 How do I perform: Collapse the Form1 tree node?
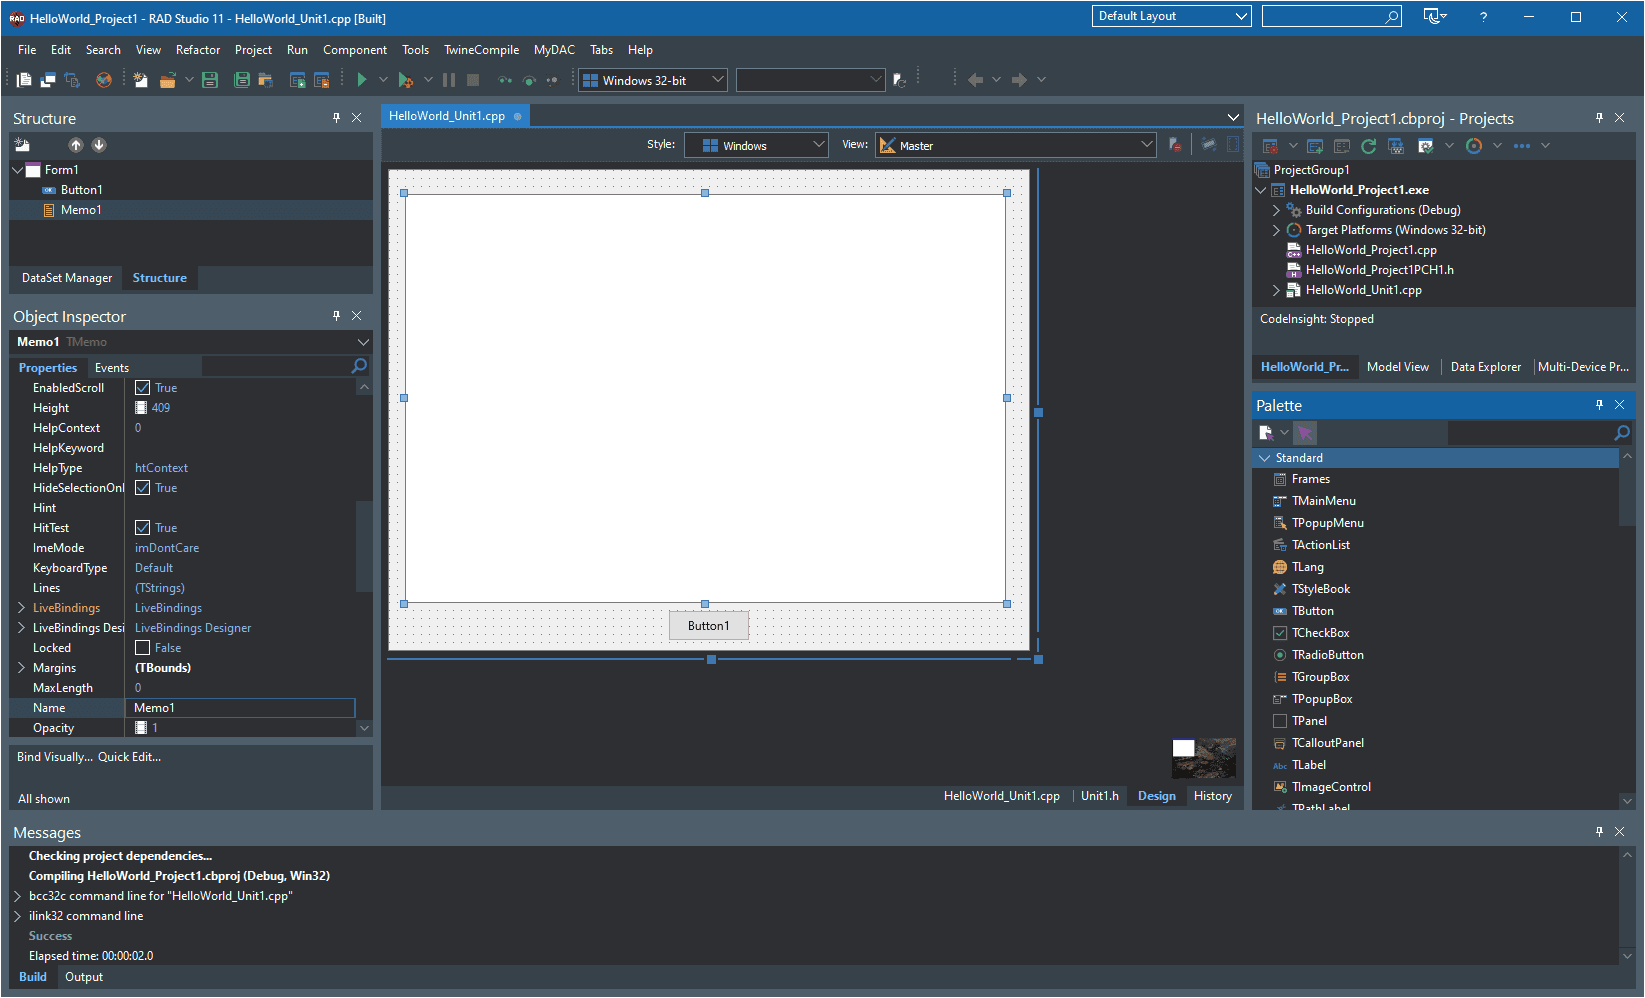(17, 170)
